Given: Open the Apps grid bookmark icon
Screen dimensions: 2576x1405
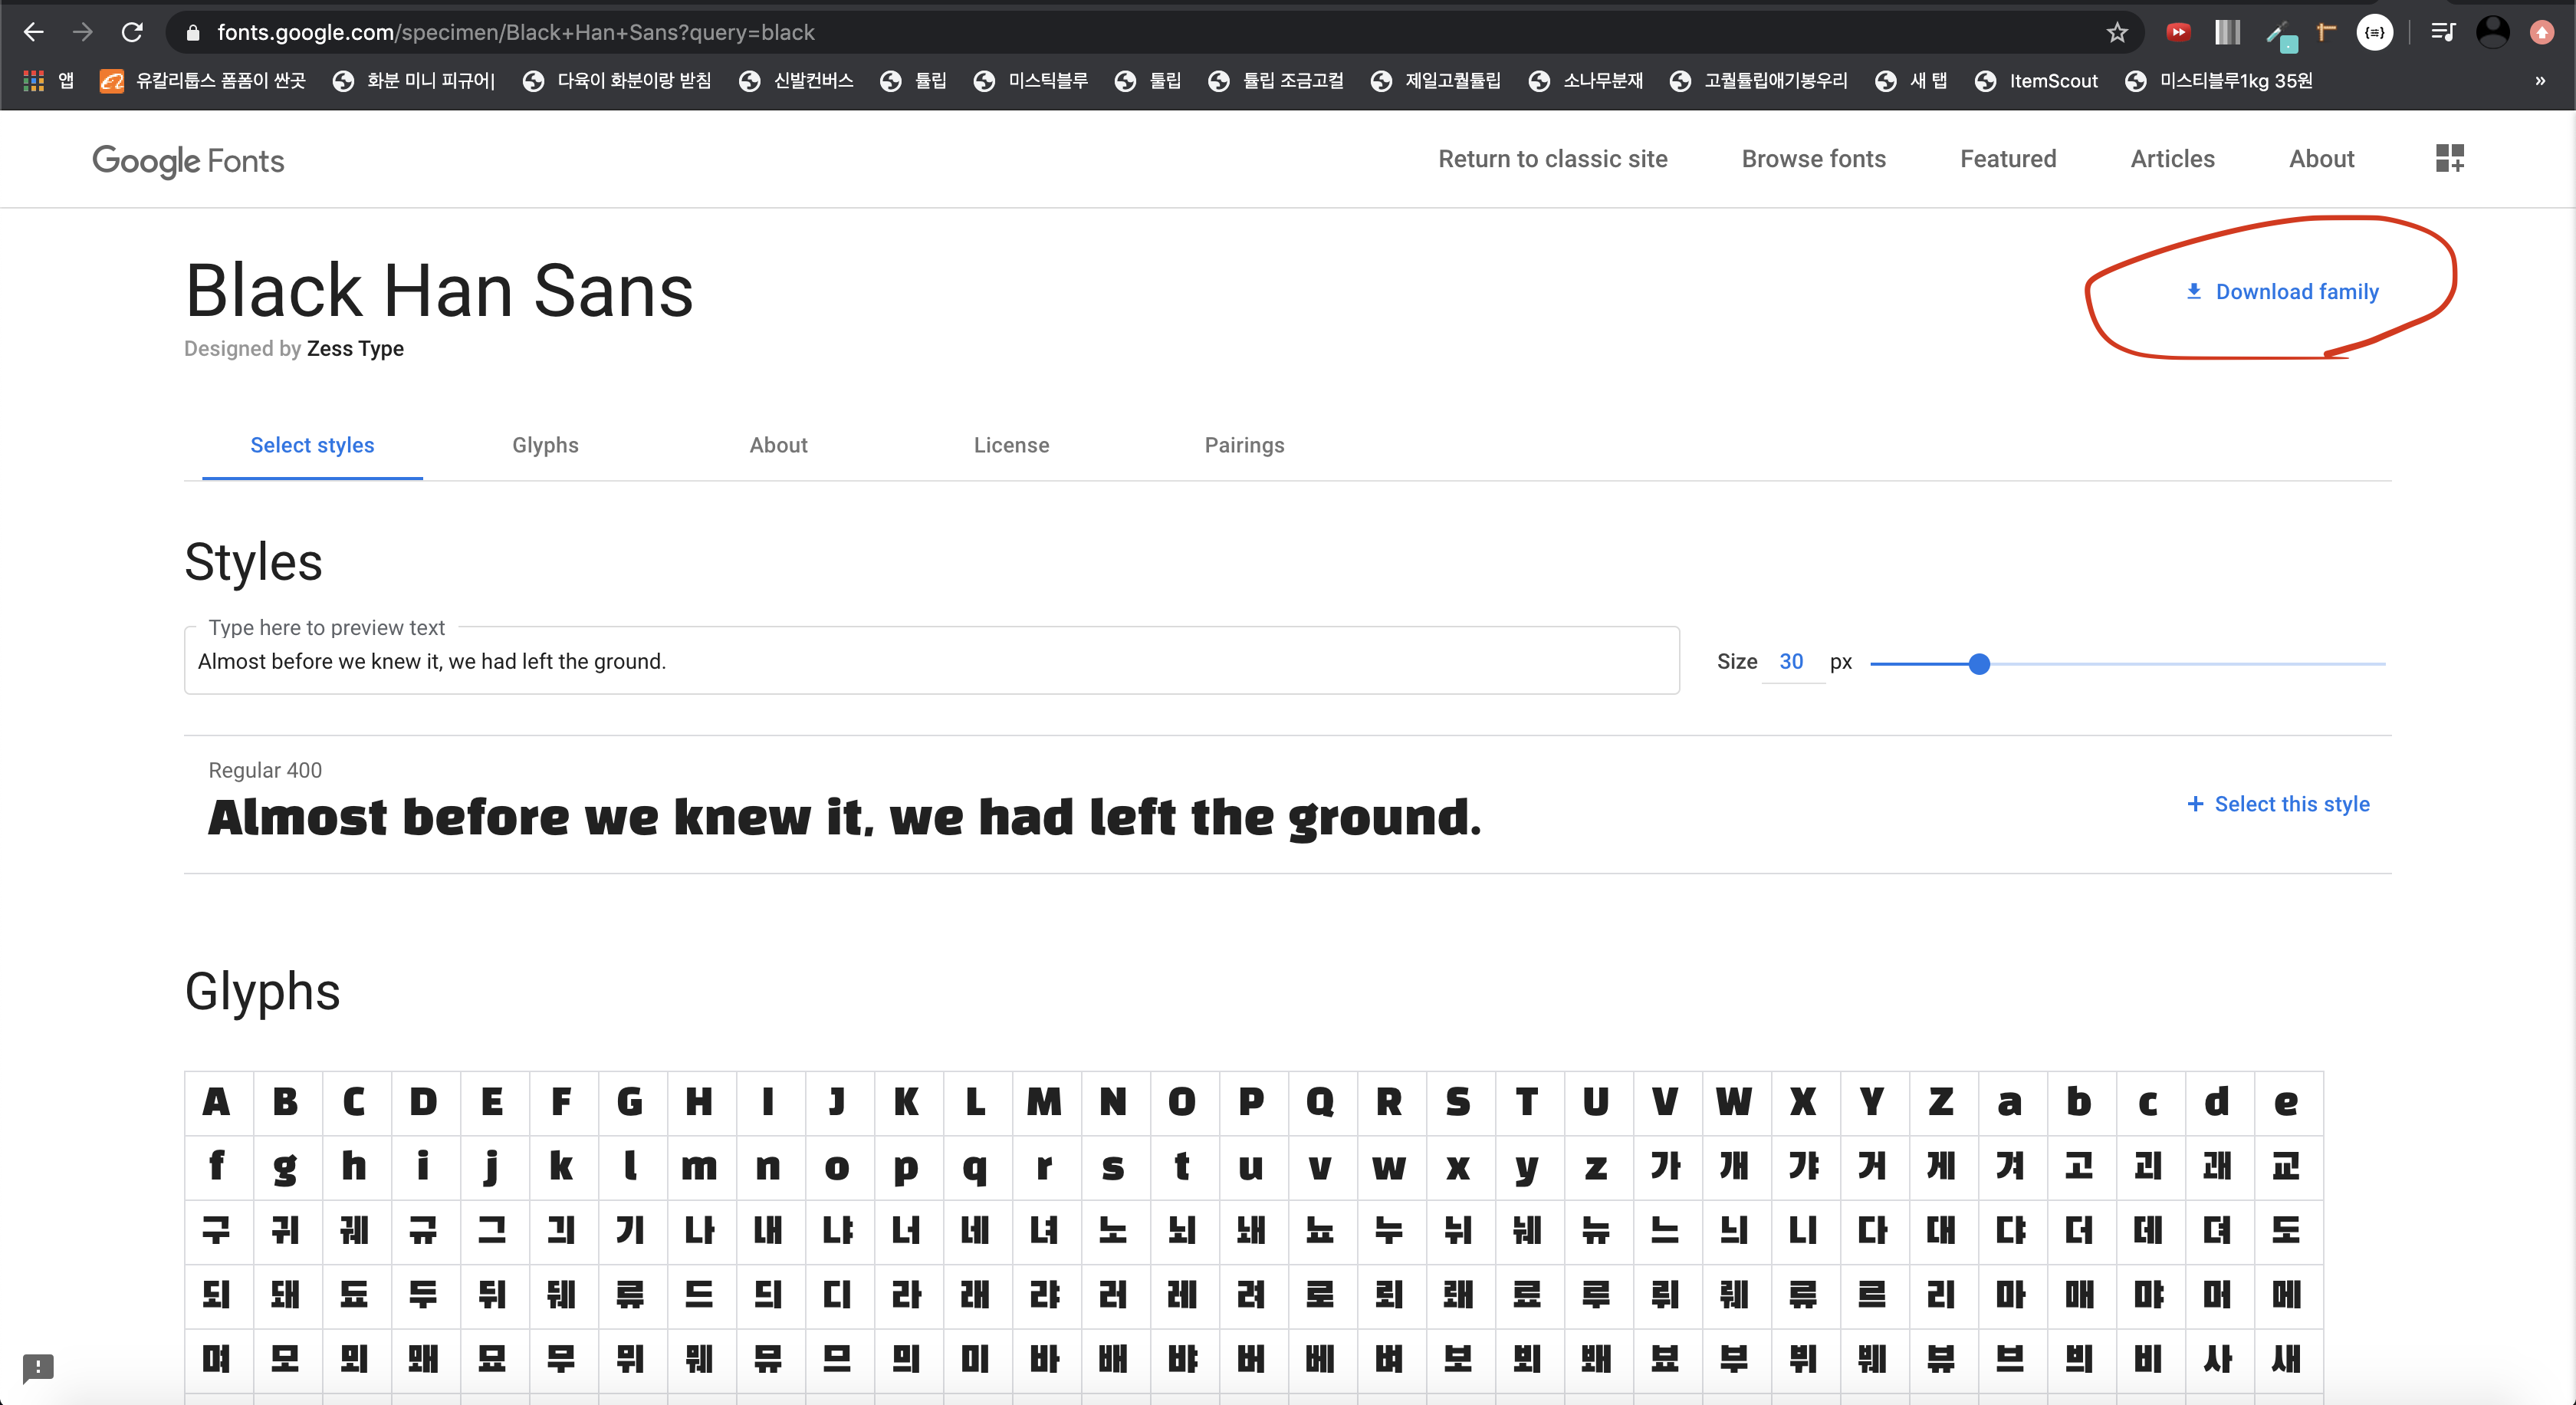Looking at the screenshot, I should coord(34,81).
